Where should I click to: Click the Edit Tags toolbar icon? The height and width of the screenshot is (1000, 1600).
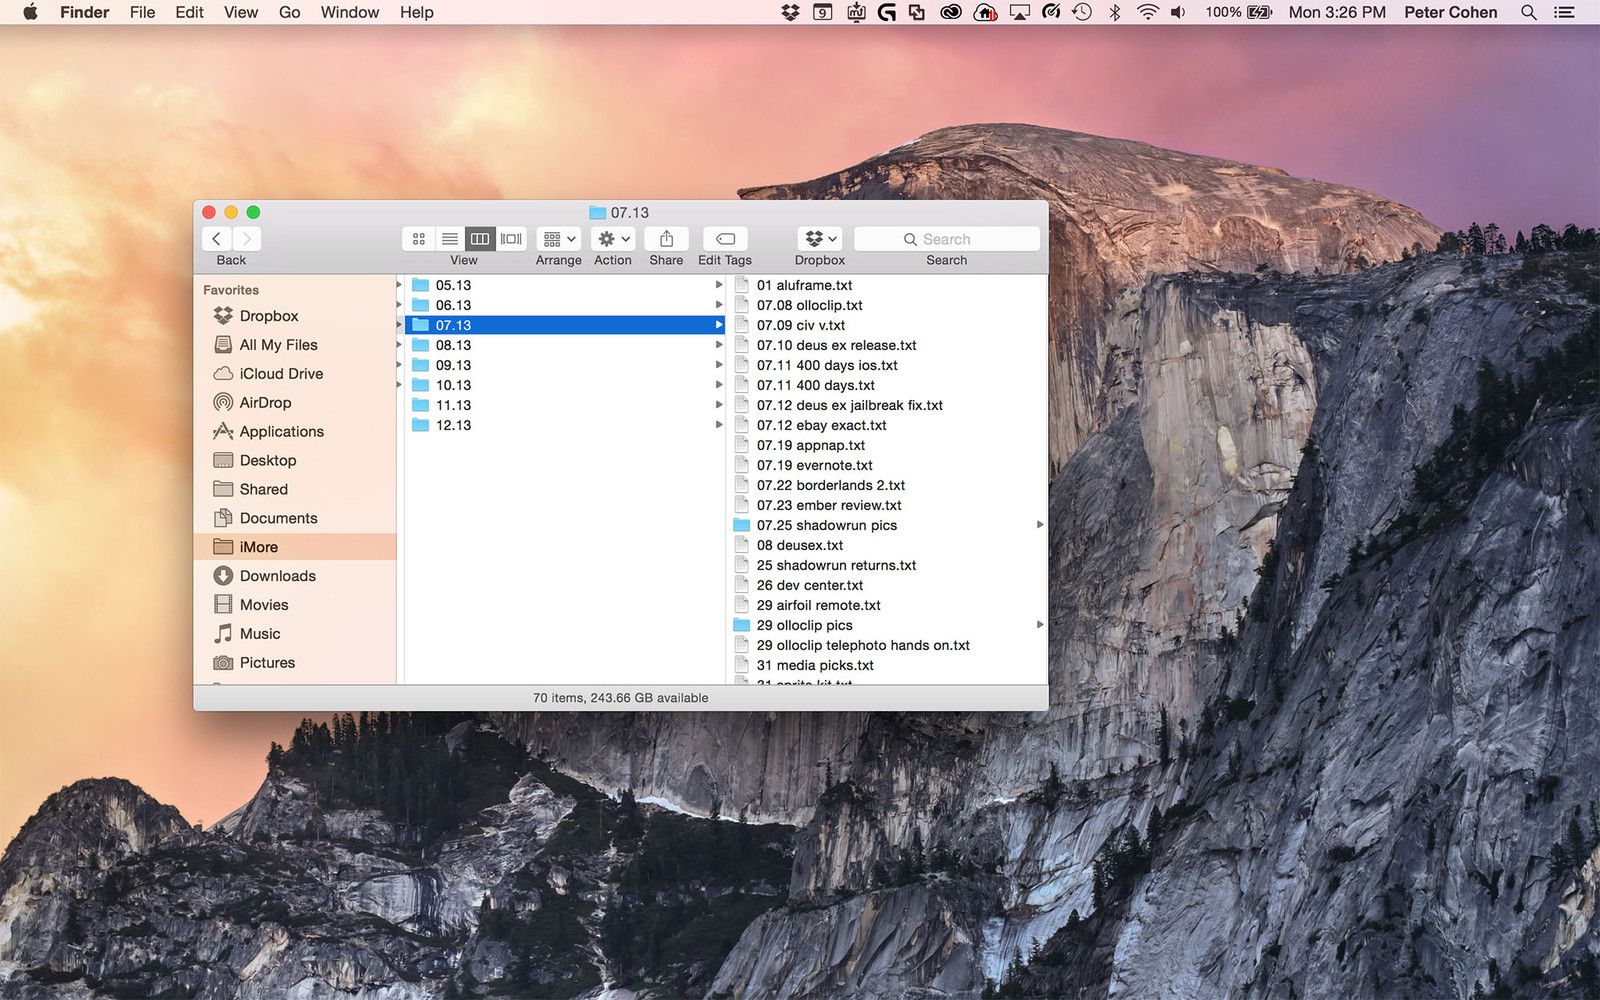(x=725, y=239)
